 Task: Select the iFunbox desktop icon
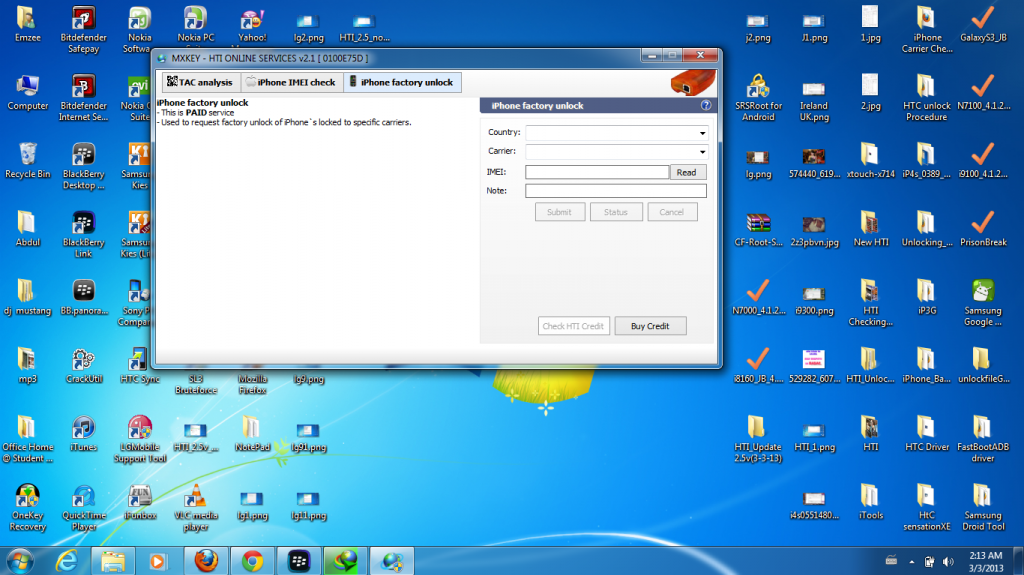click(140, 502)
